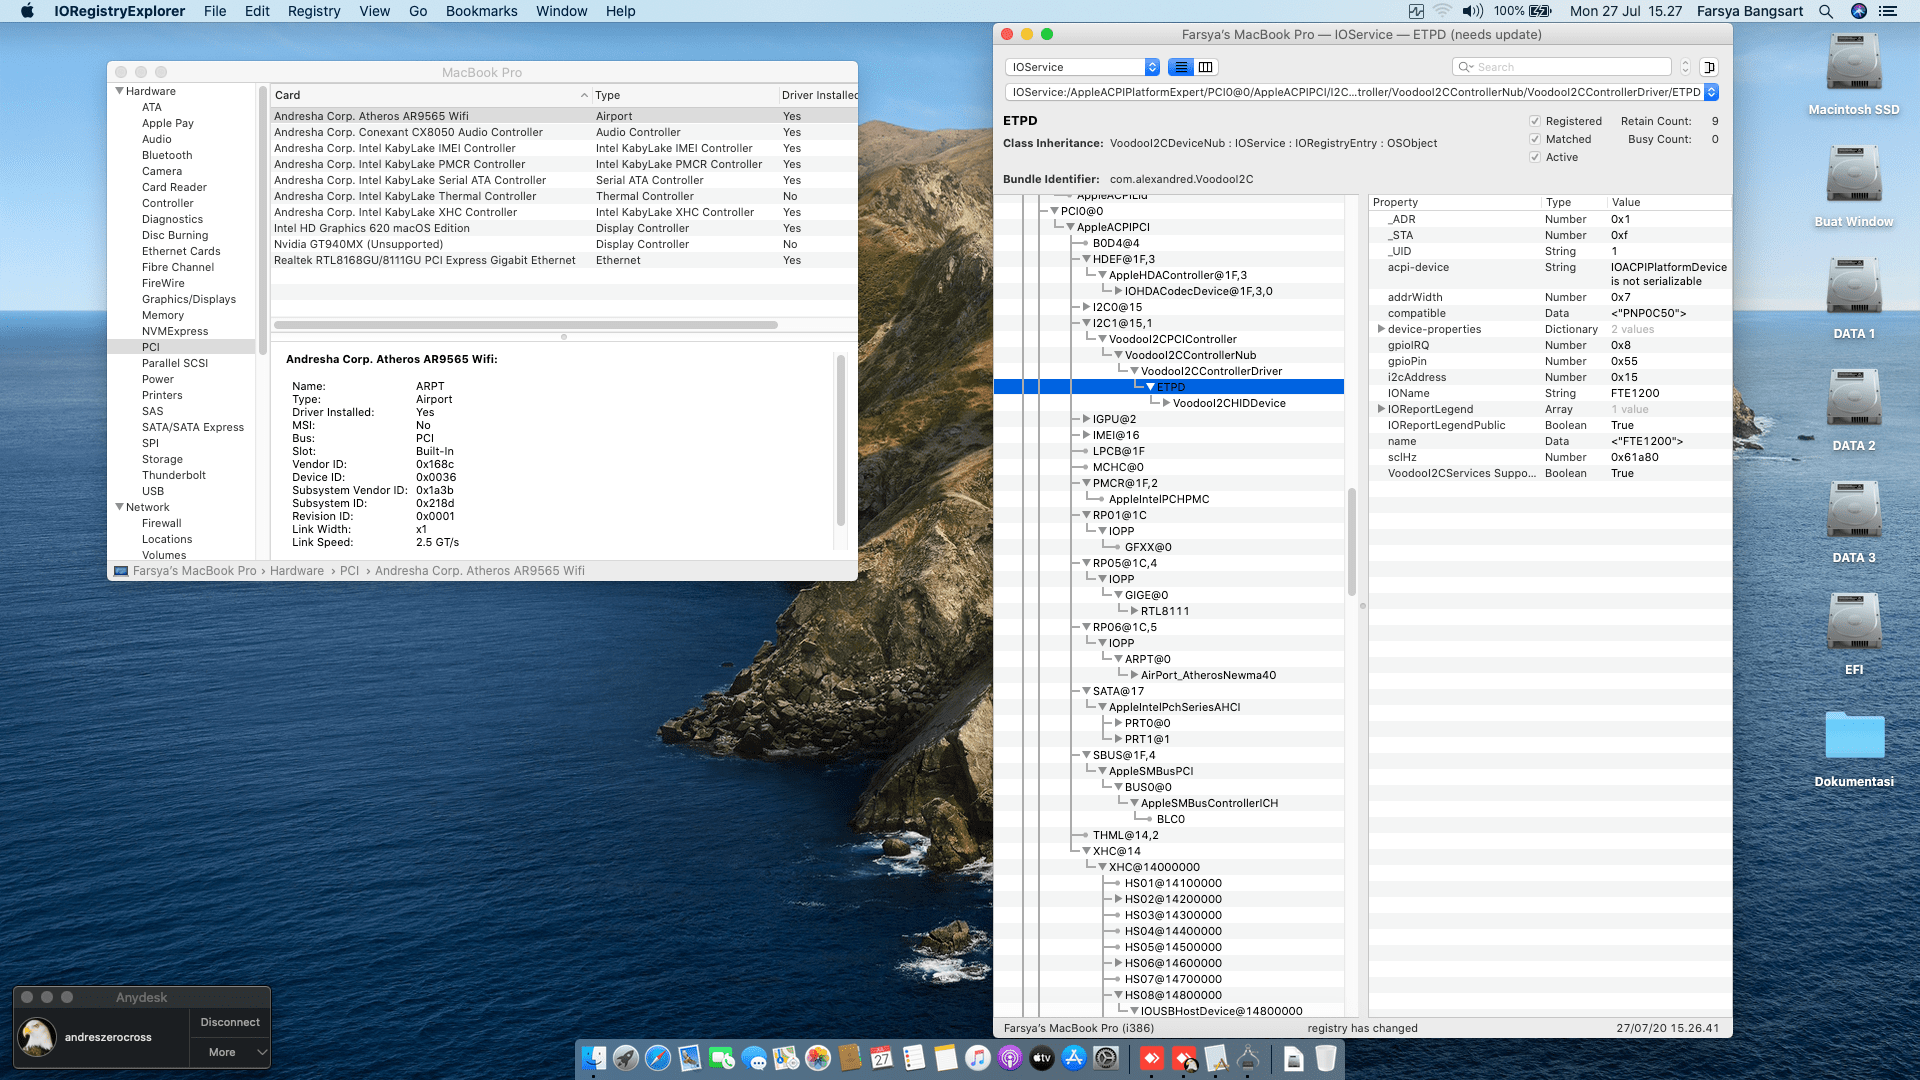Toggle the inspector sidebar button in IORegistryExplorer
Viewport: 1920px width, 1080px height.
[1709, 67]
